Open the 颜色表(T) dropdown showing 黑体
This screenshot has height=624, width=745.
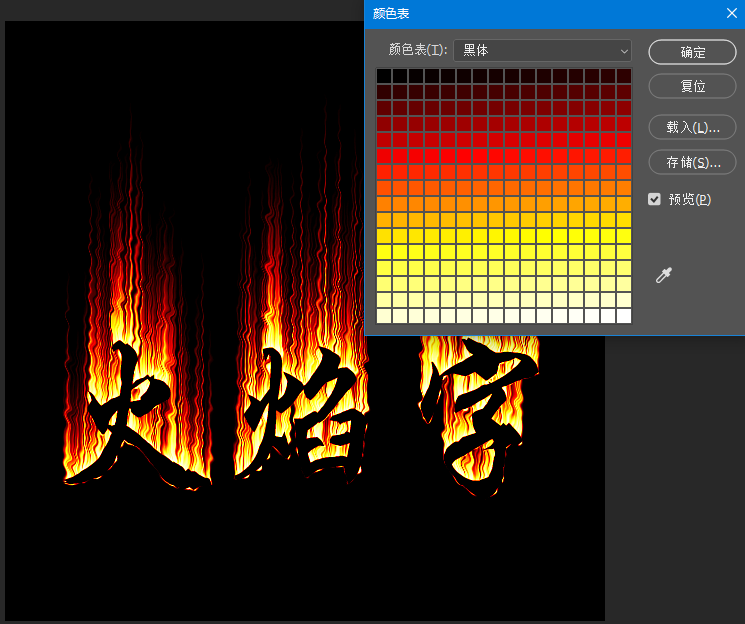tap(542, 50)
